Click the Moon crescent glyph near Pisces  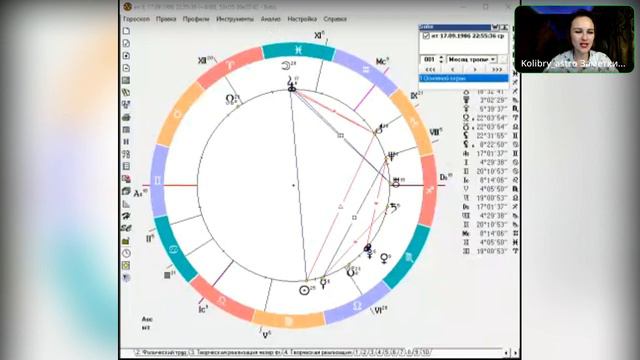coord(286,65)
